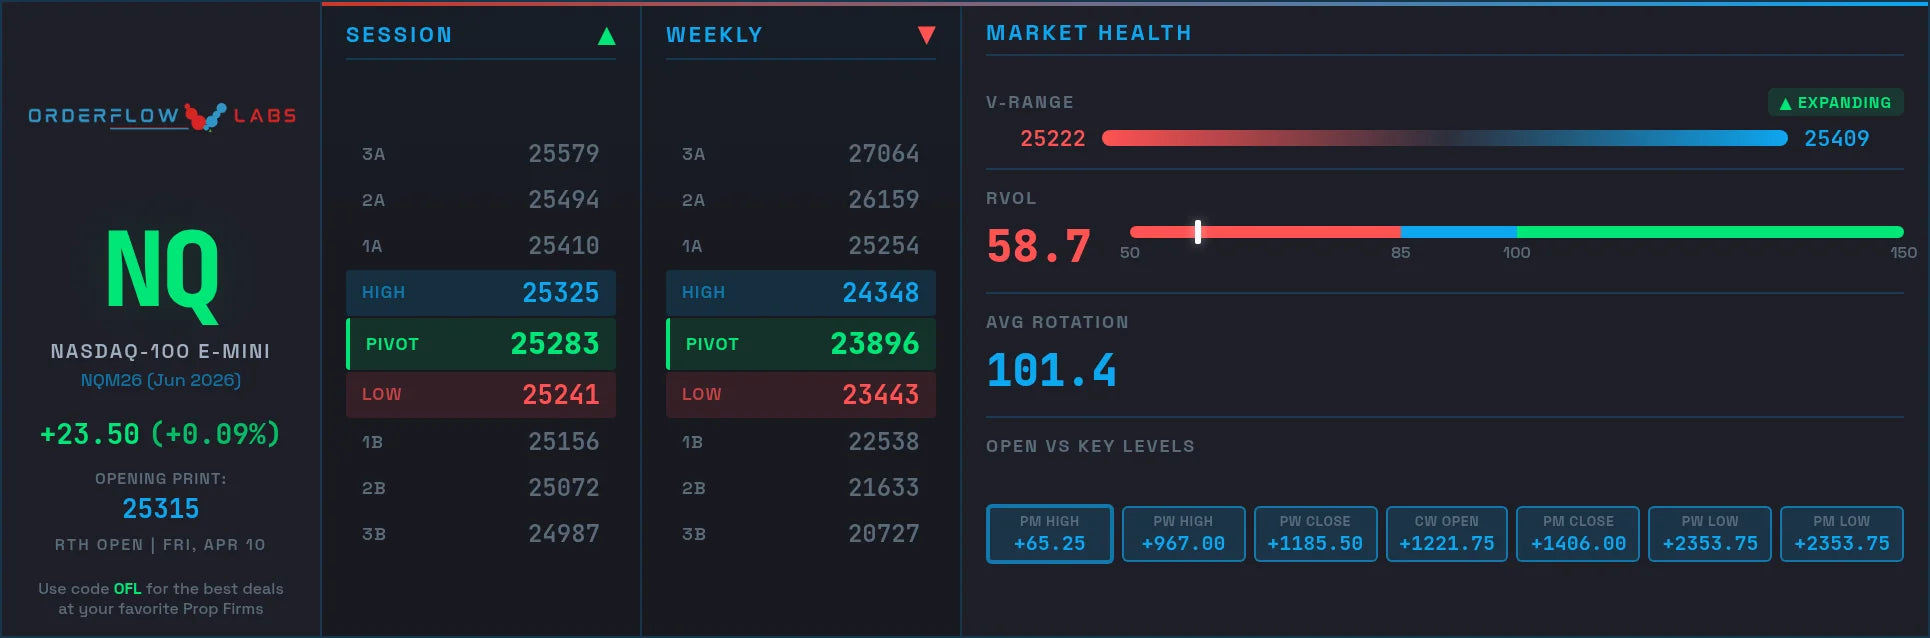Click Weekly 1A value 25254
Image resolution: width=1930 pixels, height=638 pixels.
(884, 246)
